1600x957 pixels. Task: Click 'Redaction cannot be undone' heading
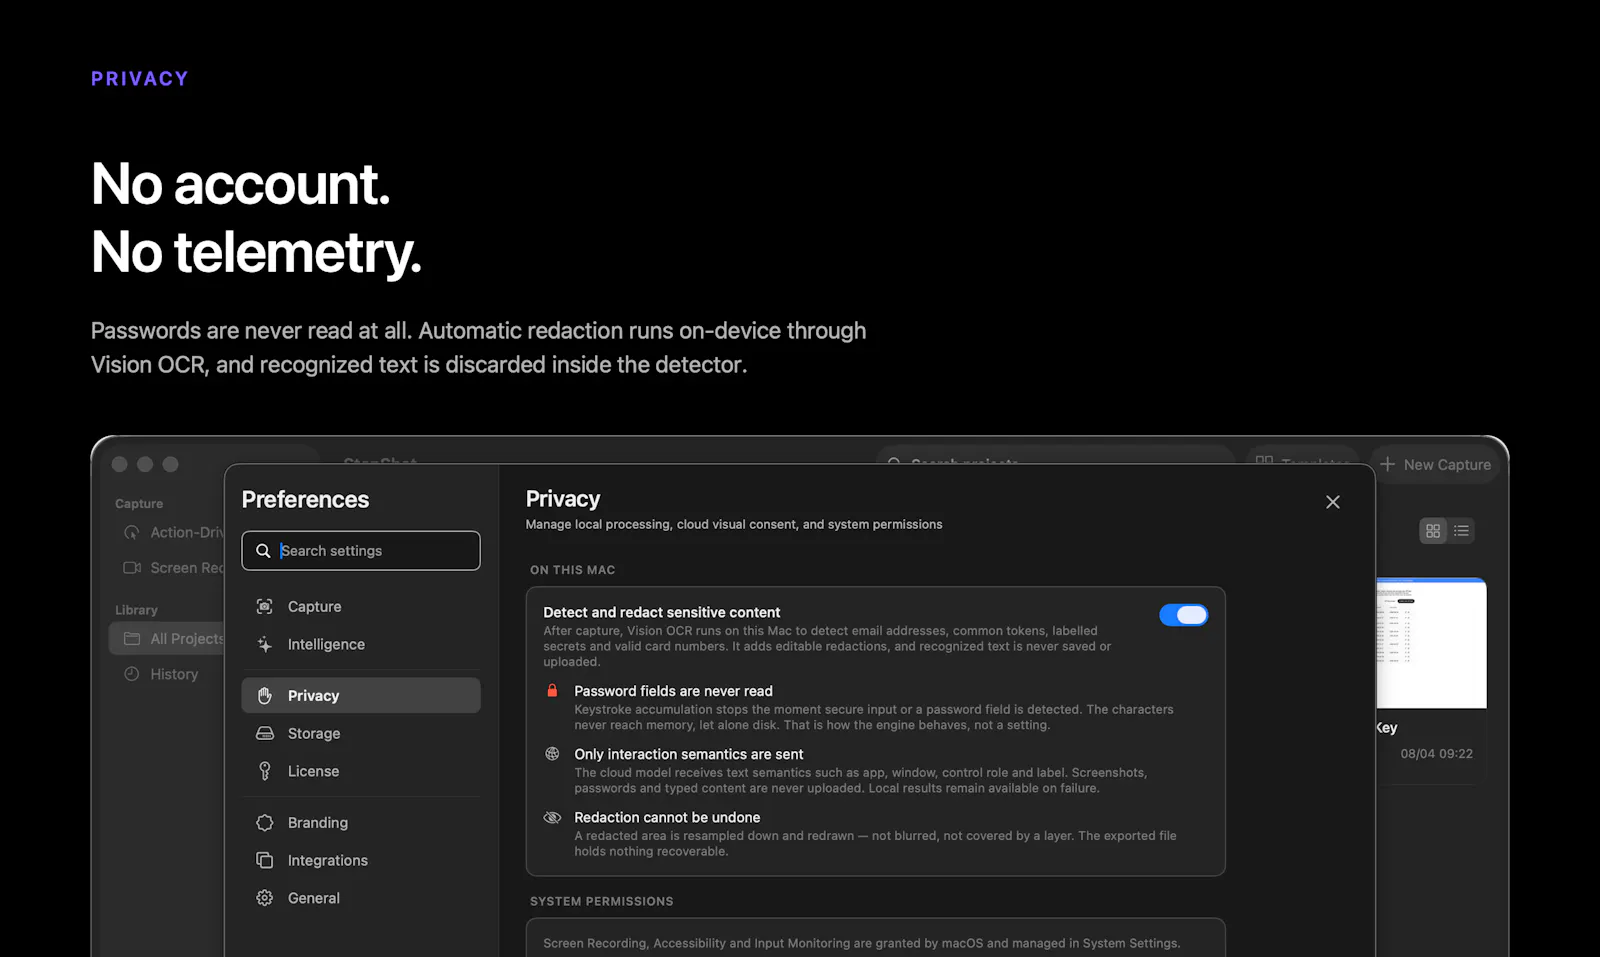[x=667, y=818]
